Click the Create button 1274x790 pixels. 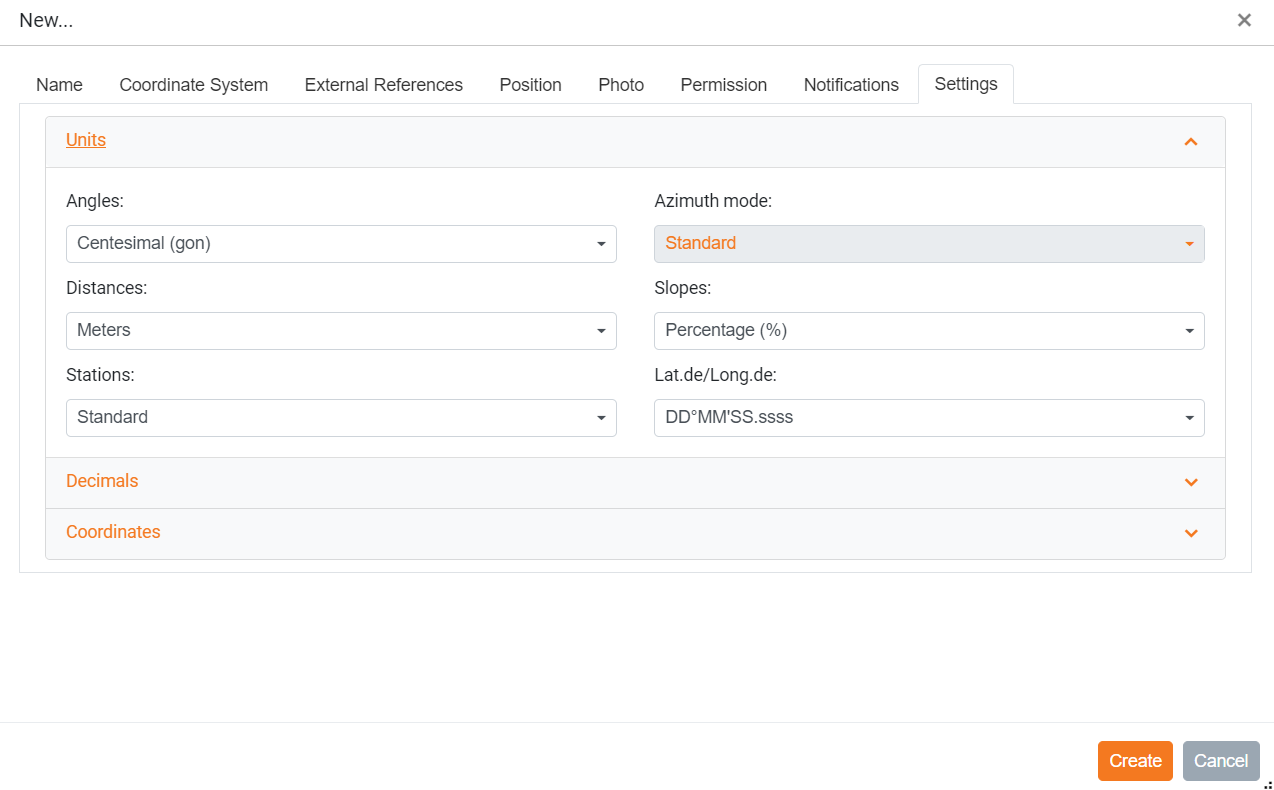click(1135, 761)
